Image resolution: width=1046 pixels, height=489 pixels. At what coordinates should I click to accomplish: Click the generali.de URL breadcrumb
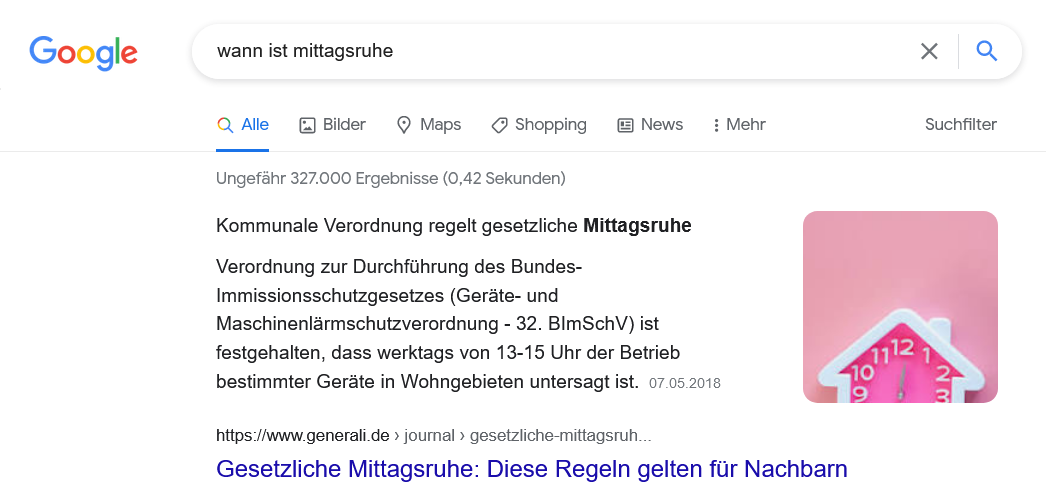434,436
